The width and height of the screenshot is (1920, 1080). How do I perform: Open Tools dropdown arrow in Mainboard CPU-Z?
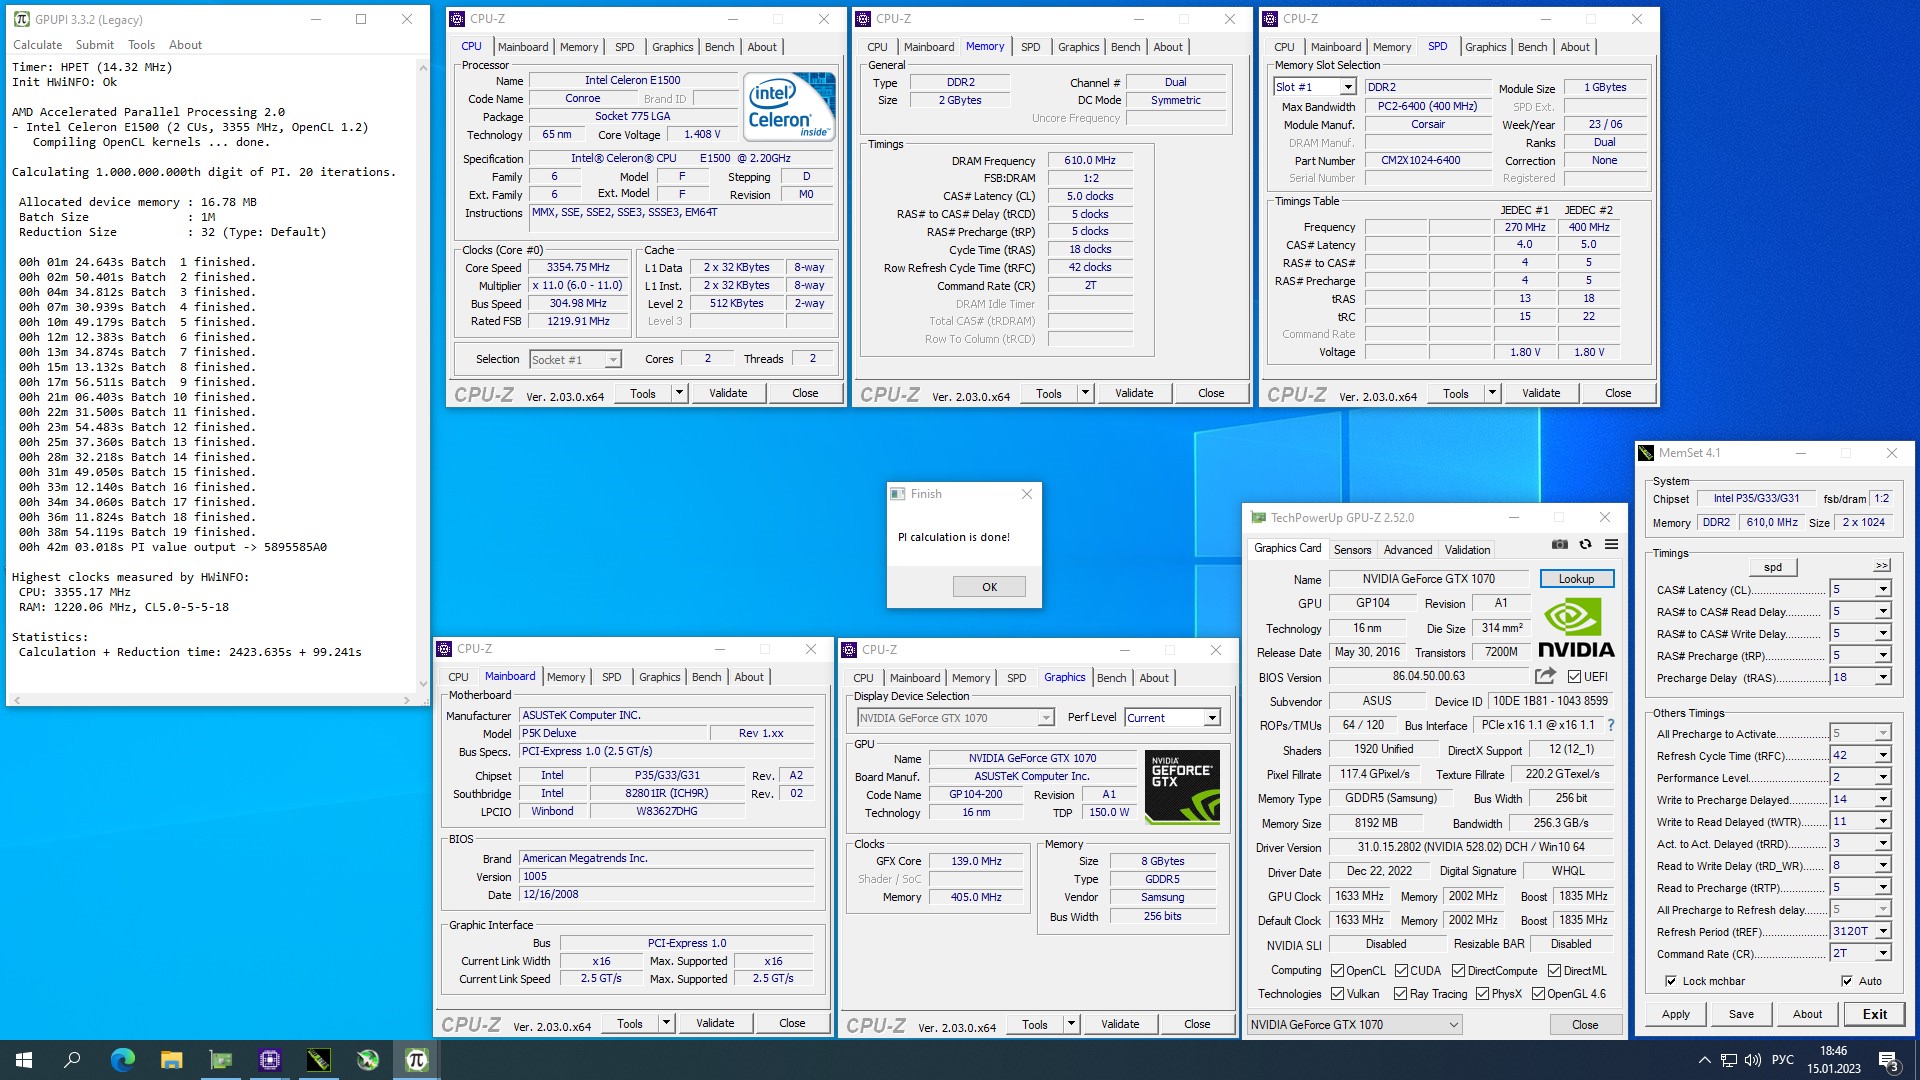tap(666, 1023)
